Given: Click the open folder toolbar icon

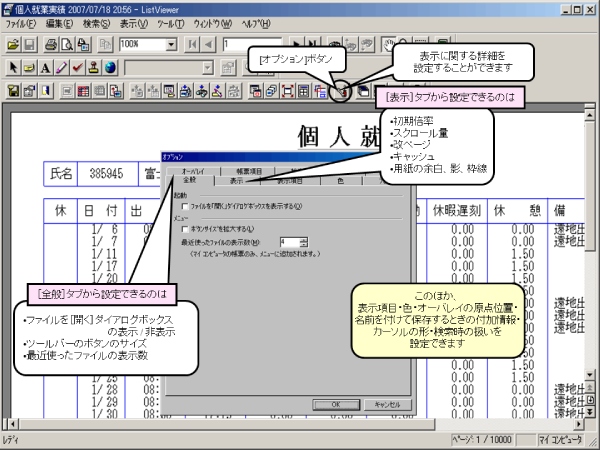Looking at the screenshot, I should (x=13, y=45).
